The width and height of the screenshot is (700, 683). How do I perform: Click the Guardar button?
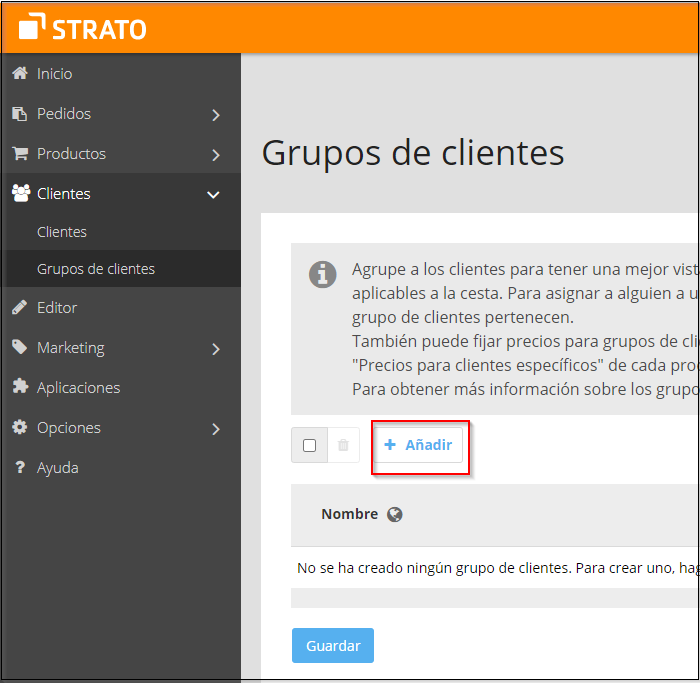point(333,646)
